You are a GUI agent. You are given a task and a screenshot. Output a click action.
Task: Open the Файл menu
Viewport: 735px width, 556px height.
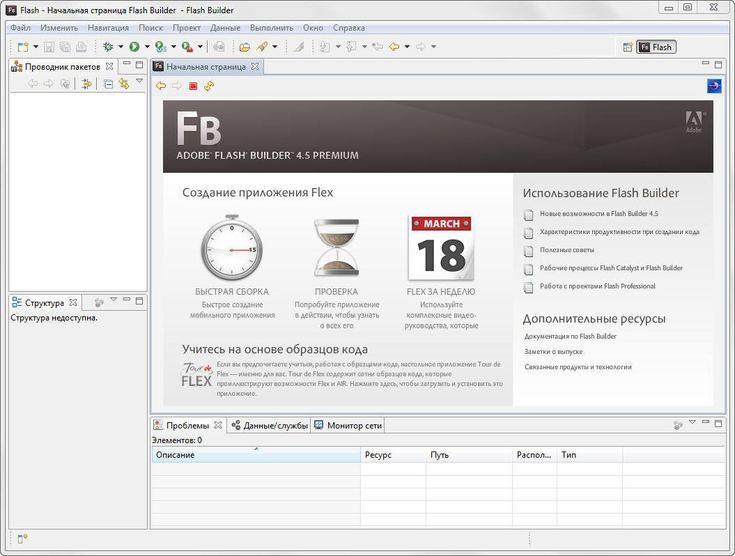click(21, 28)
